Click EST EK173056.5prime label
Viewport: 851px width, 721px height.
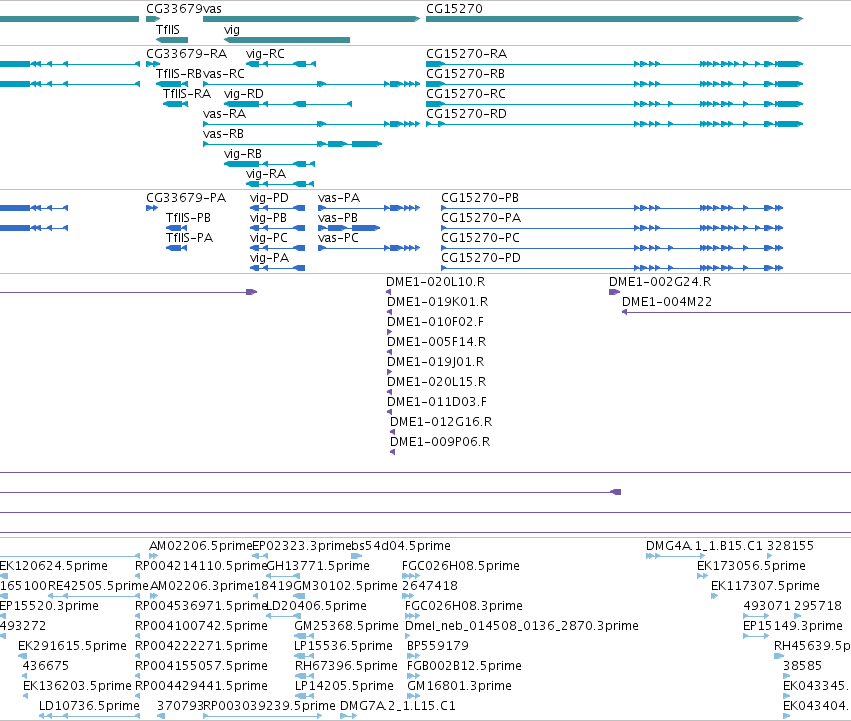pos(751,566)
